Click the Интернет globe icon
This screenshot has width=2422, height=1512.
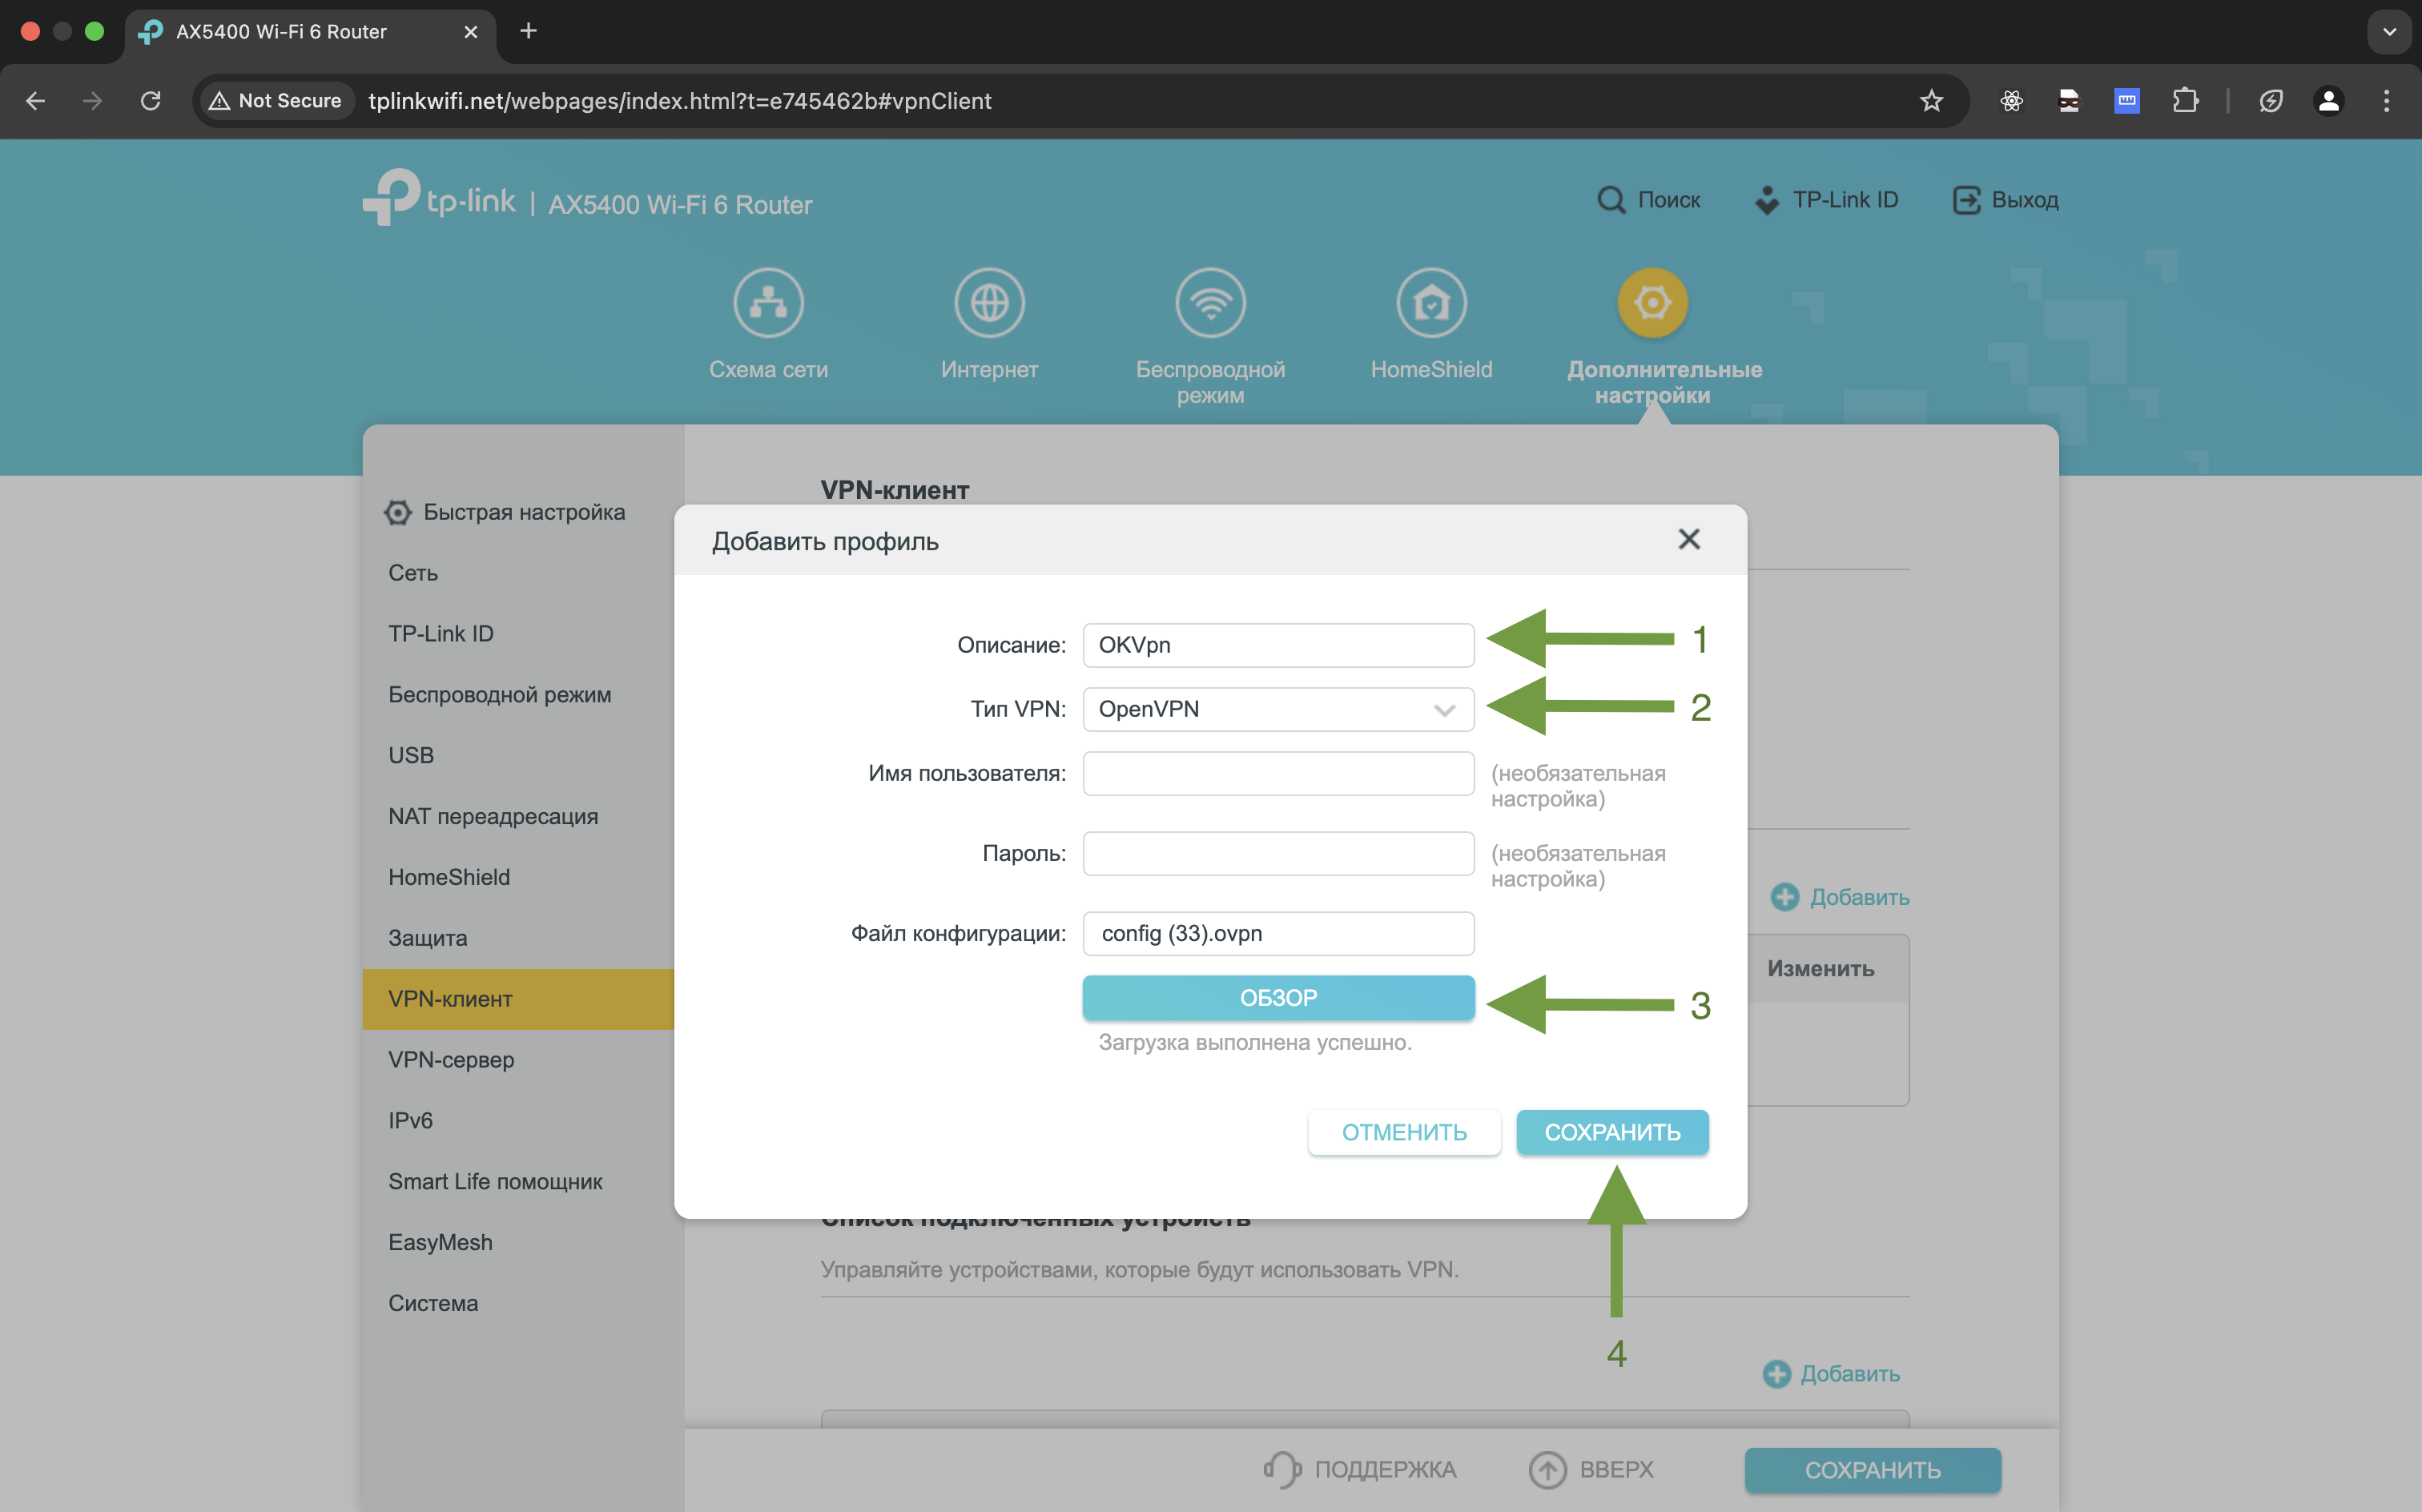[989, 303]
